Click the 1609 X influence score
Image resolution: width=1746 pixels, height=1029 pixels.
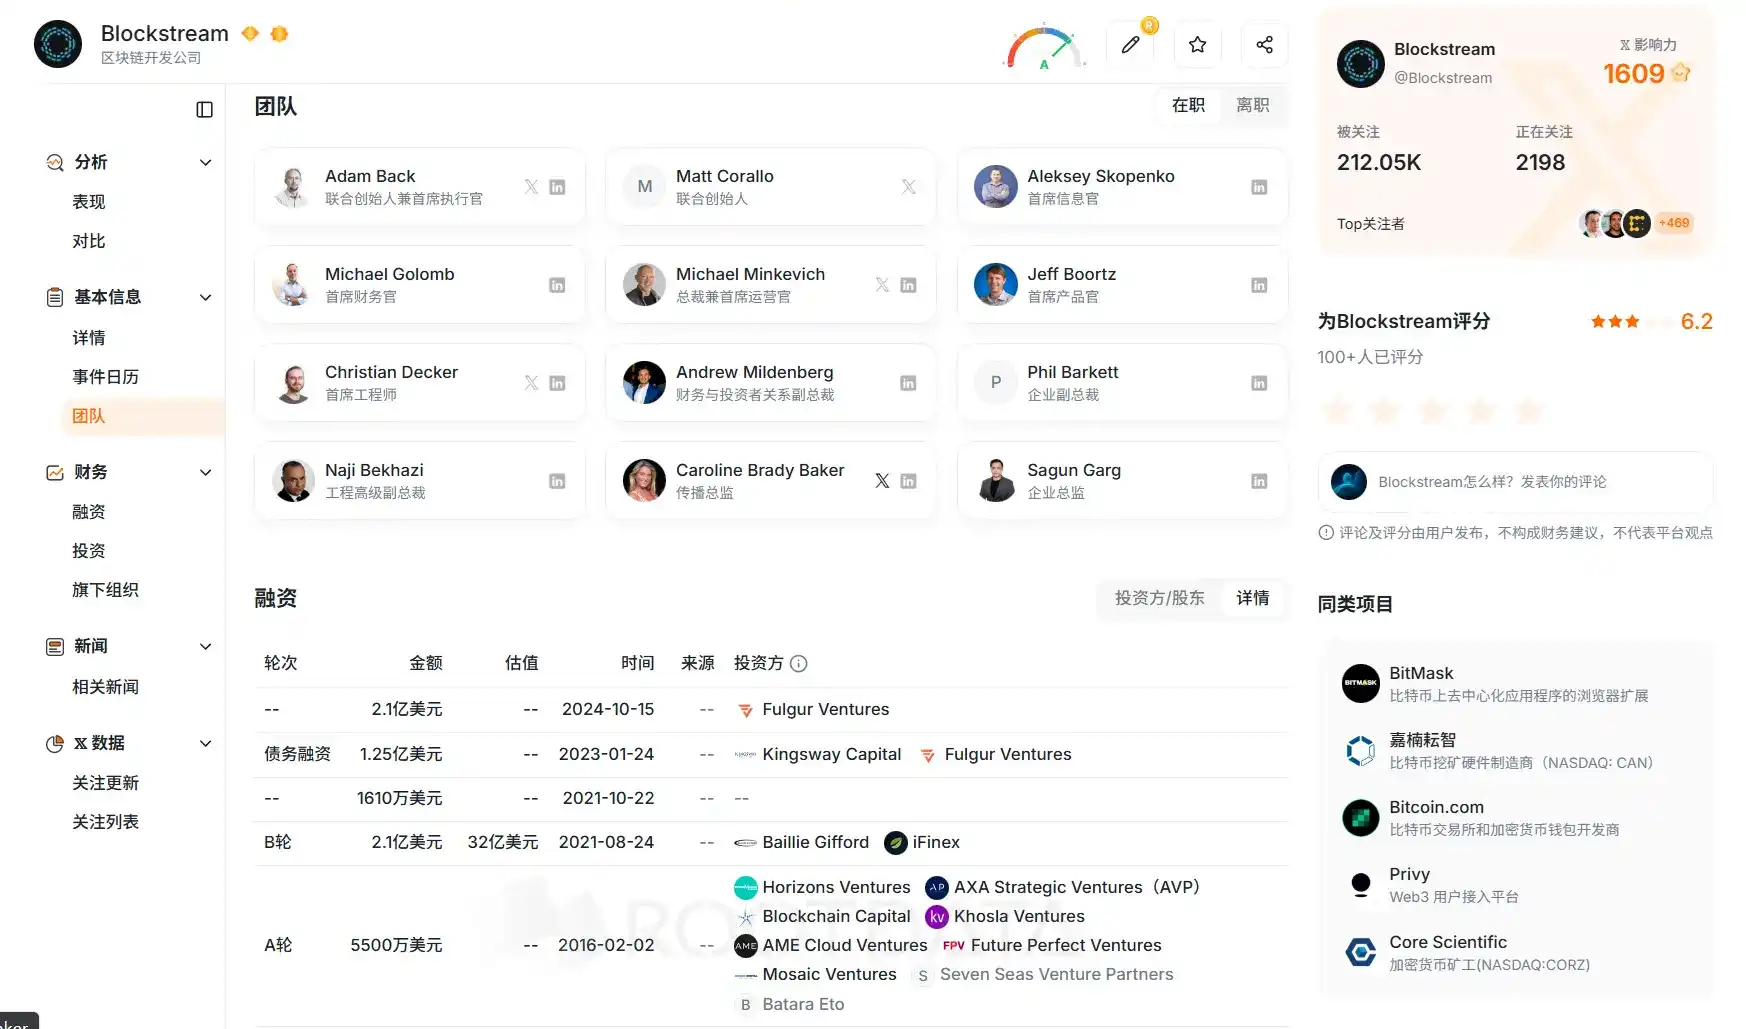coord(1634,74)
